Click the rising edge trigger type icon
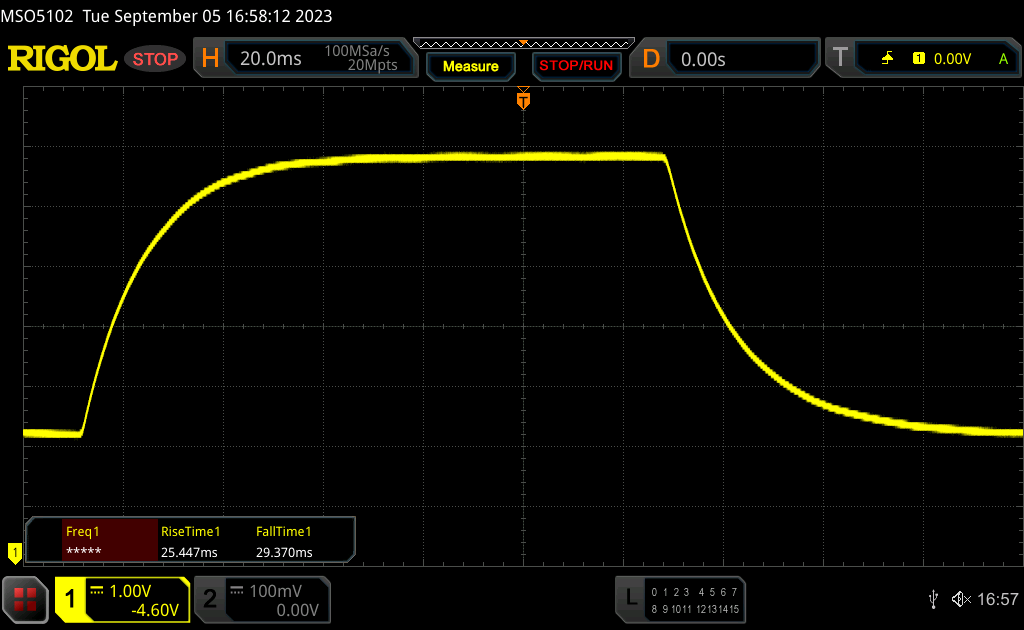 point(887,59)
